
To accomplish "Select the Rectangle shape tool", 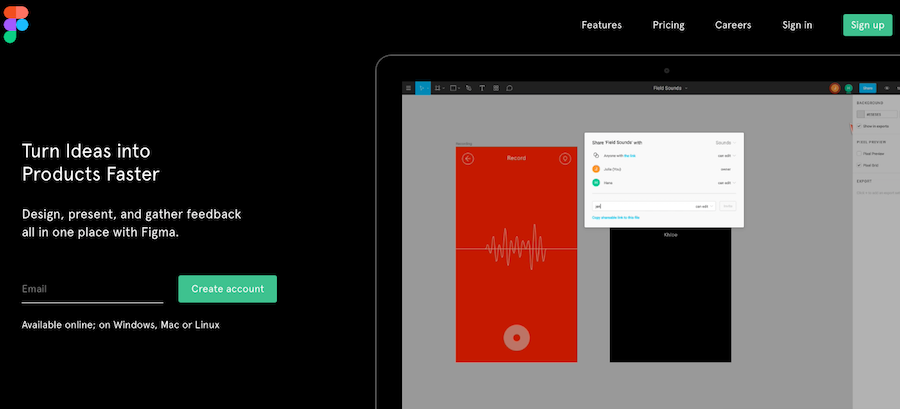I will [453, 88].
